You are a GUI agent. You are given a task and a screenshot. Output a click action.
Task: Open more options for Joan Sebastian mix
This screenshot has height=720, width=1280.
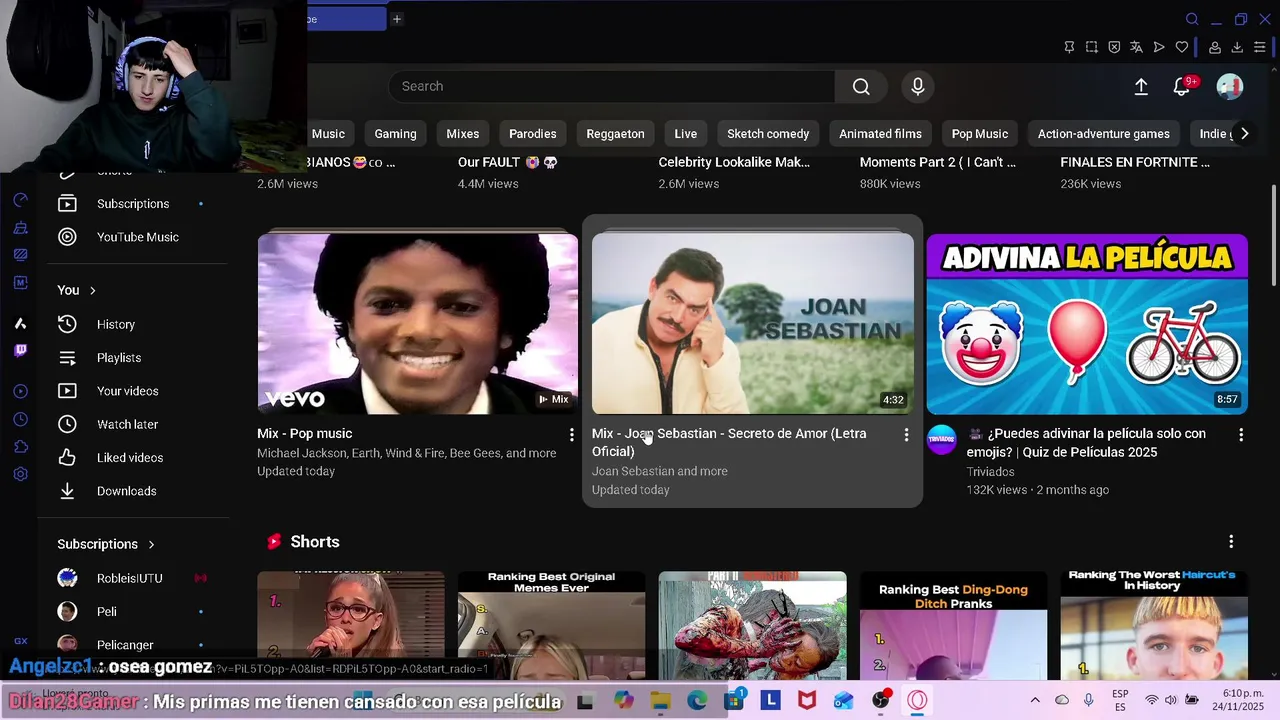point(906,434)
